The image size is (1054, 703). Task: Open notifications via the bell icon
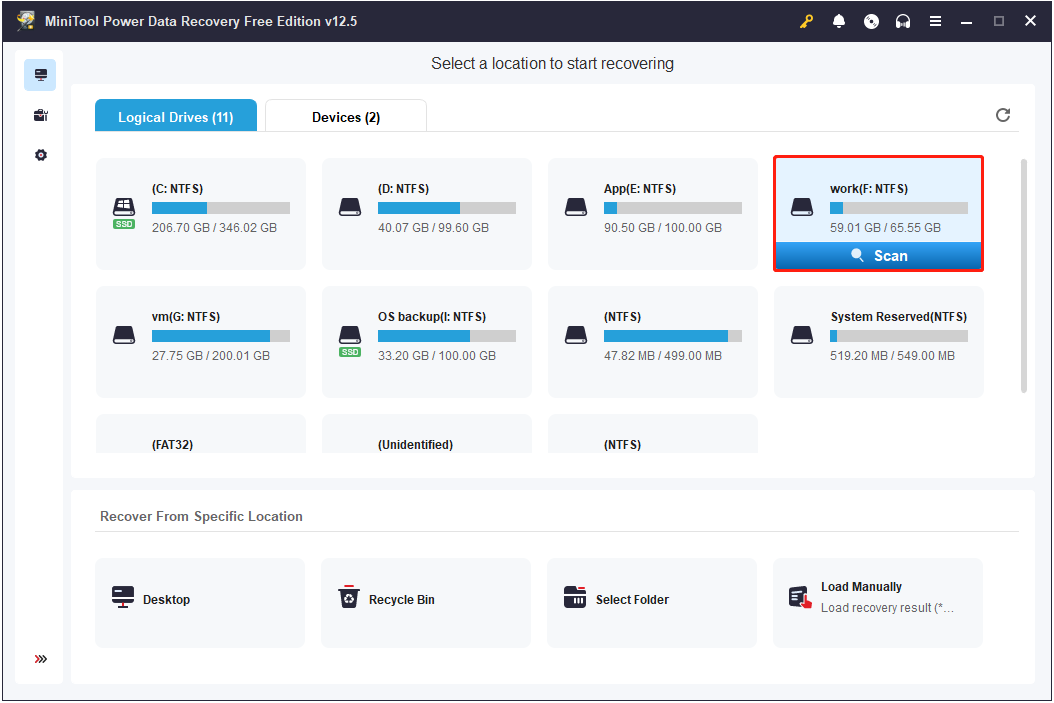point(839,20)
